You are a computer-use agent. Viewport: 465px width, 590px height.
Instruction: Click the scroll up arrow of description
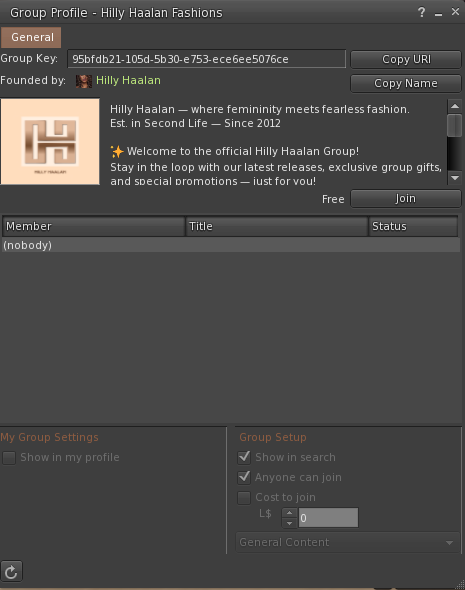[455, 106]
